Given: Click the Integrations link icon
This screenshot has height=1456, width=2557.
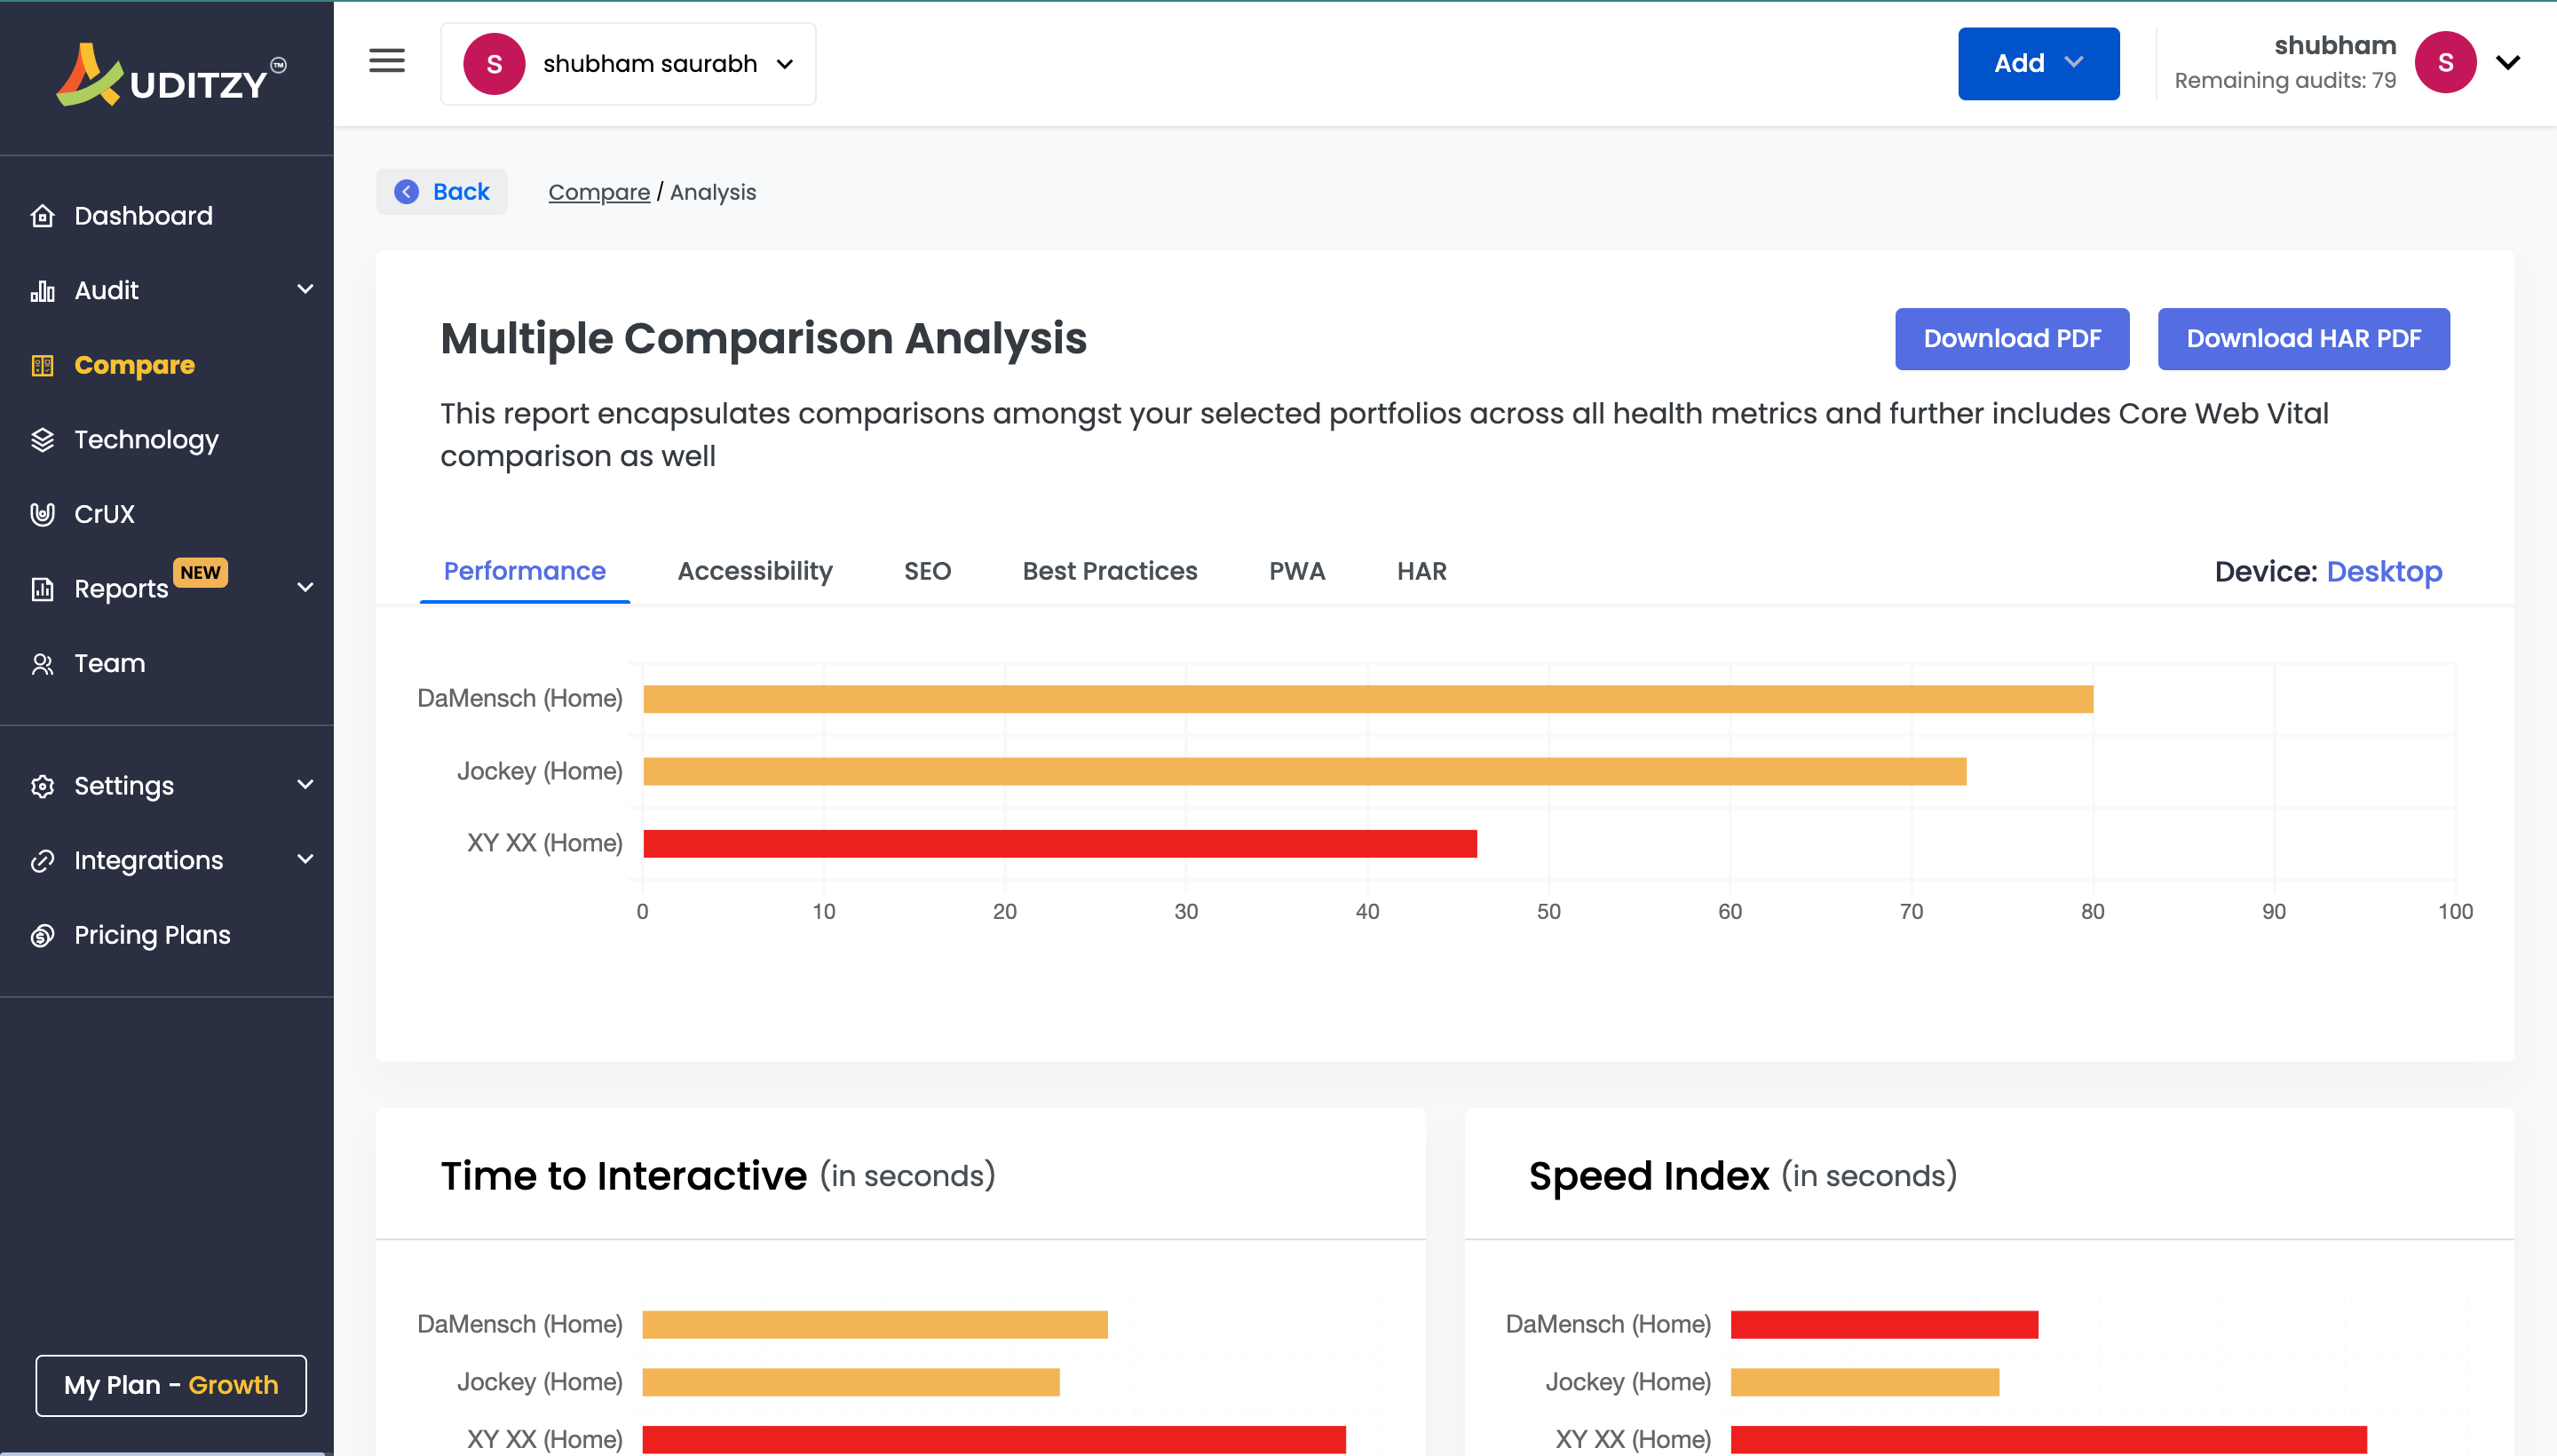Looking at the screenshot, I should (x=42, y=860).
